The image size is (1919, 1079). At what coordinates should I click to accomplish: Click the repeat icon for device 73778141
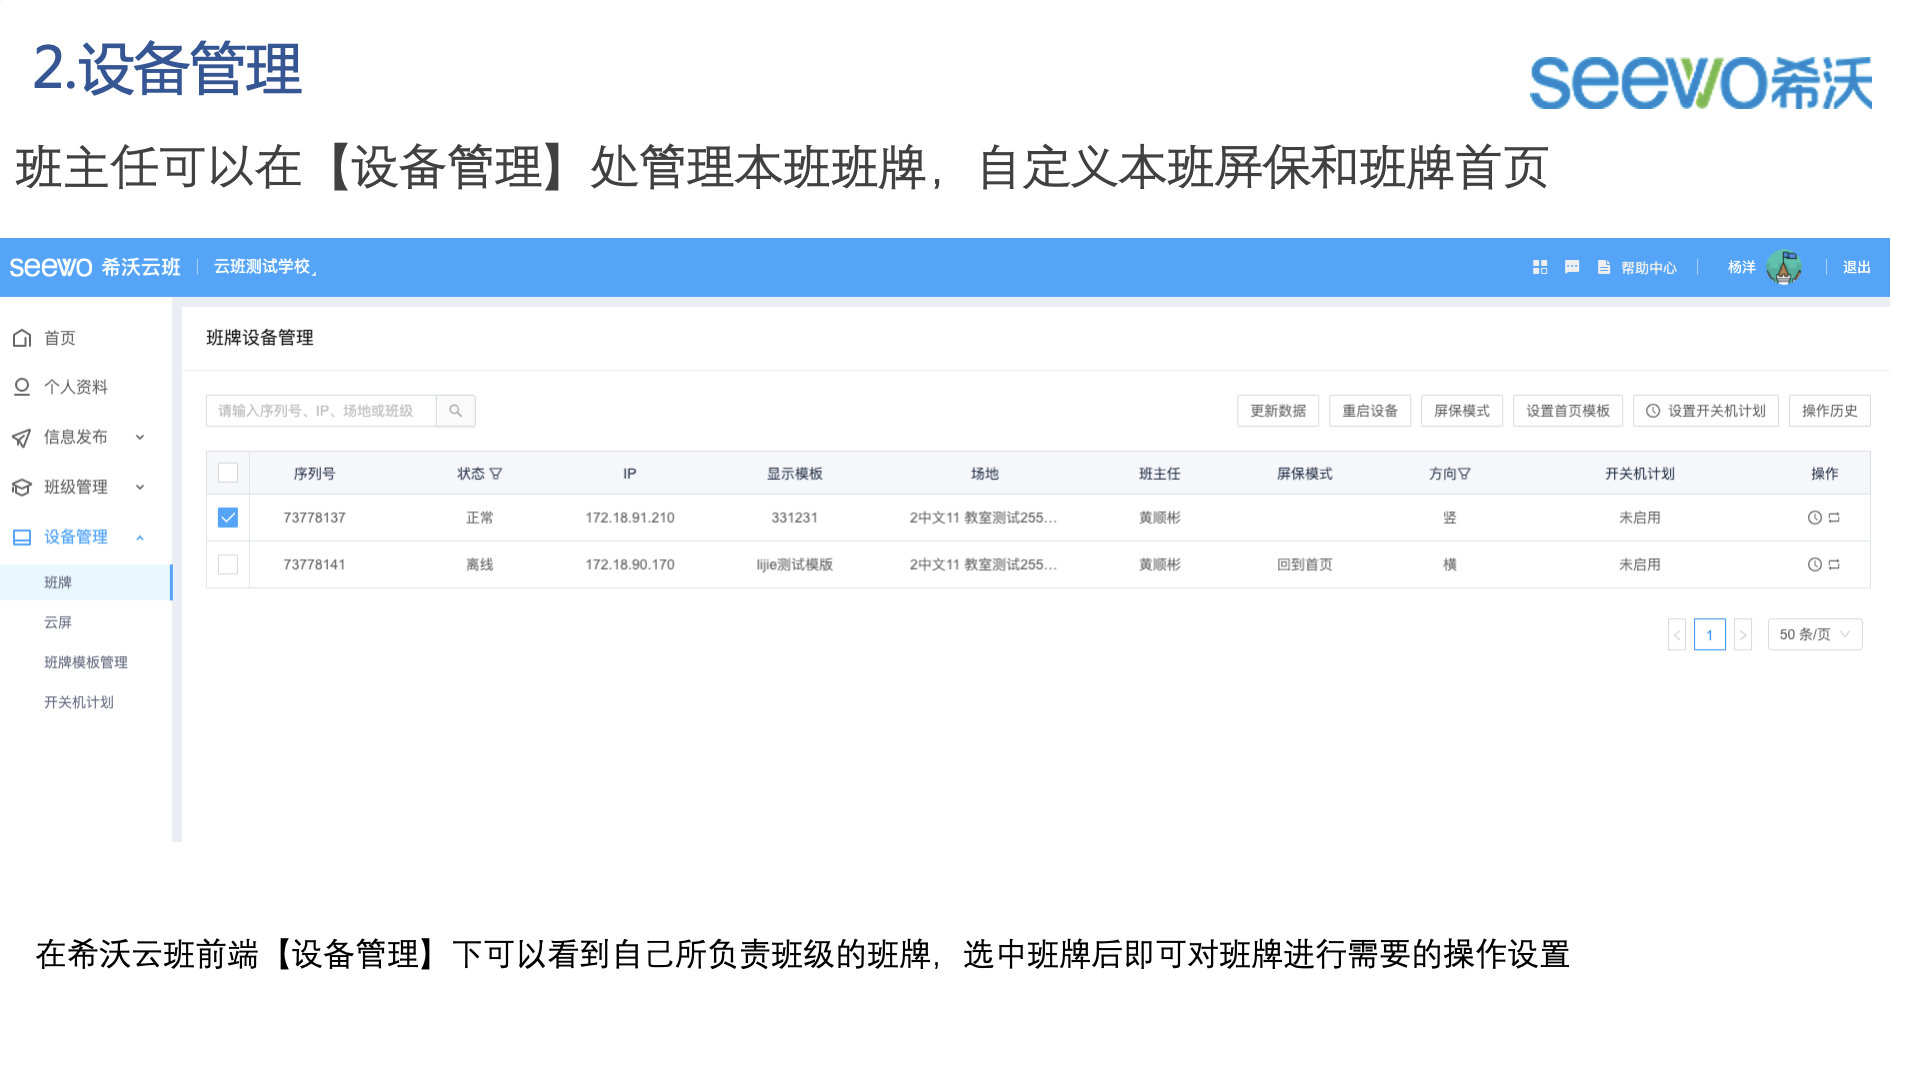tap(1835, 564)
